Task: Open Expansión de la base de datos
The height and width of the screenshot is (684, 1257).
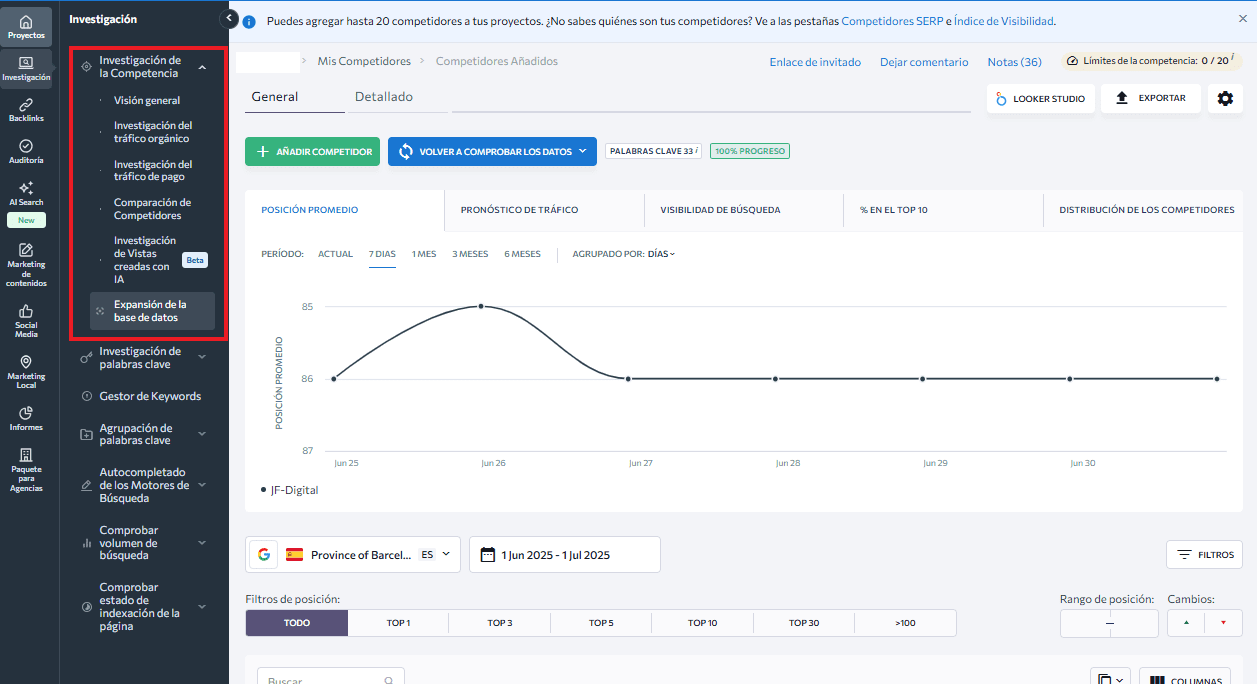Action: click(x=152, y=311)
